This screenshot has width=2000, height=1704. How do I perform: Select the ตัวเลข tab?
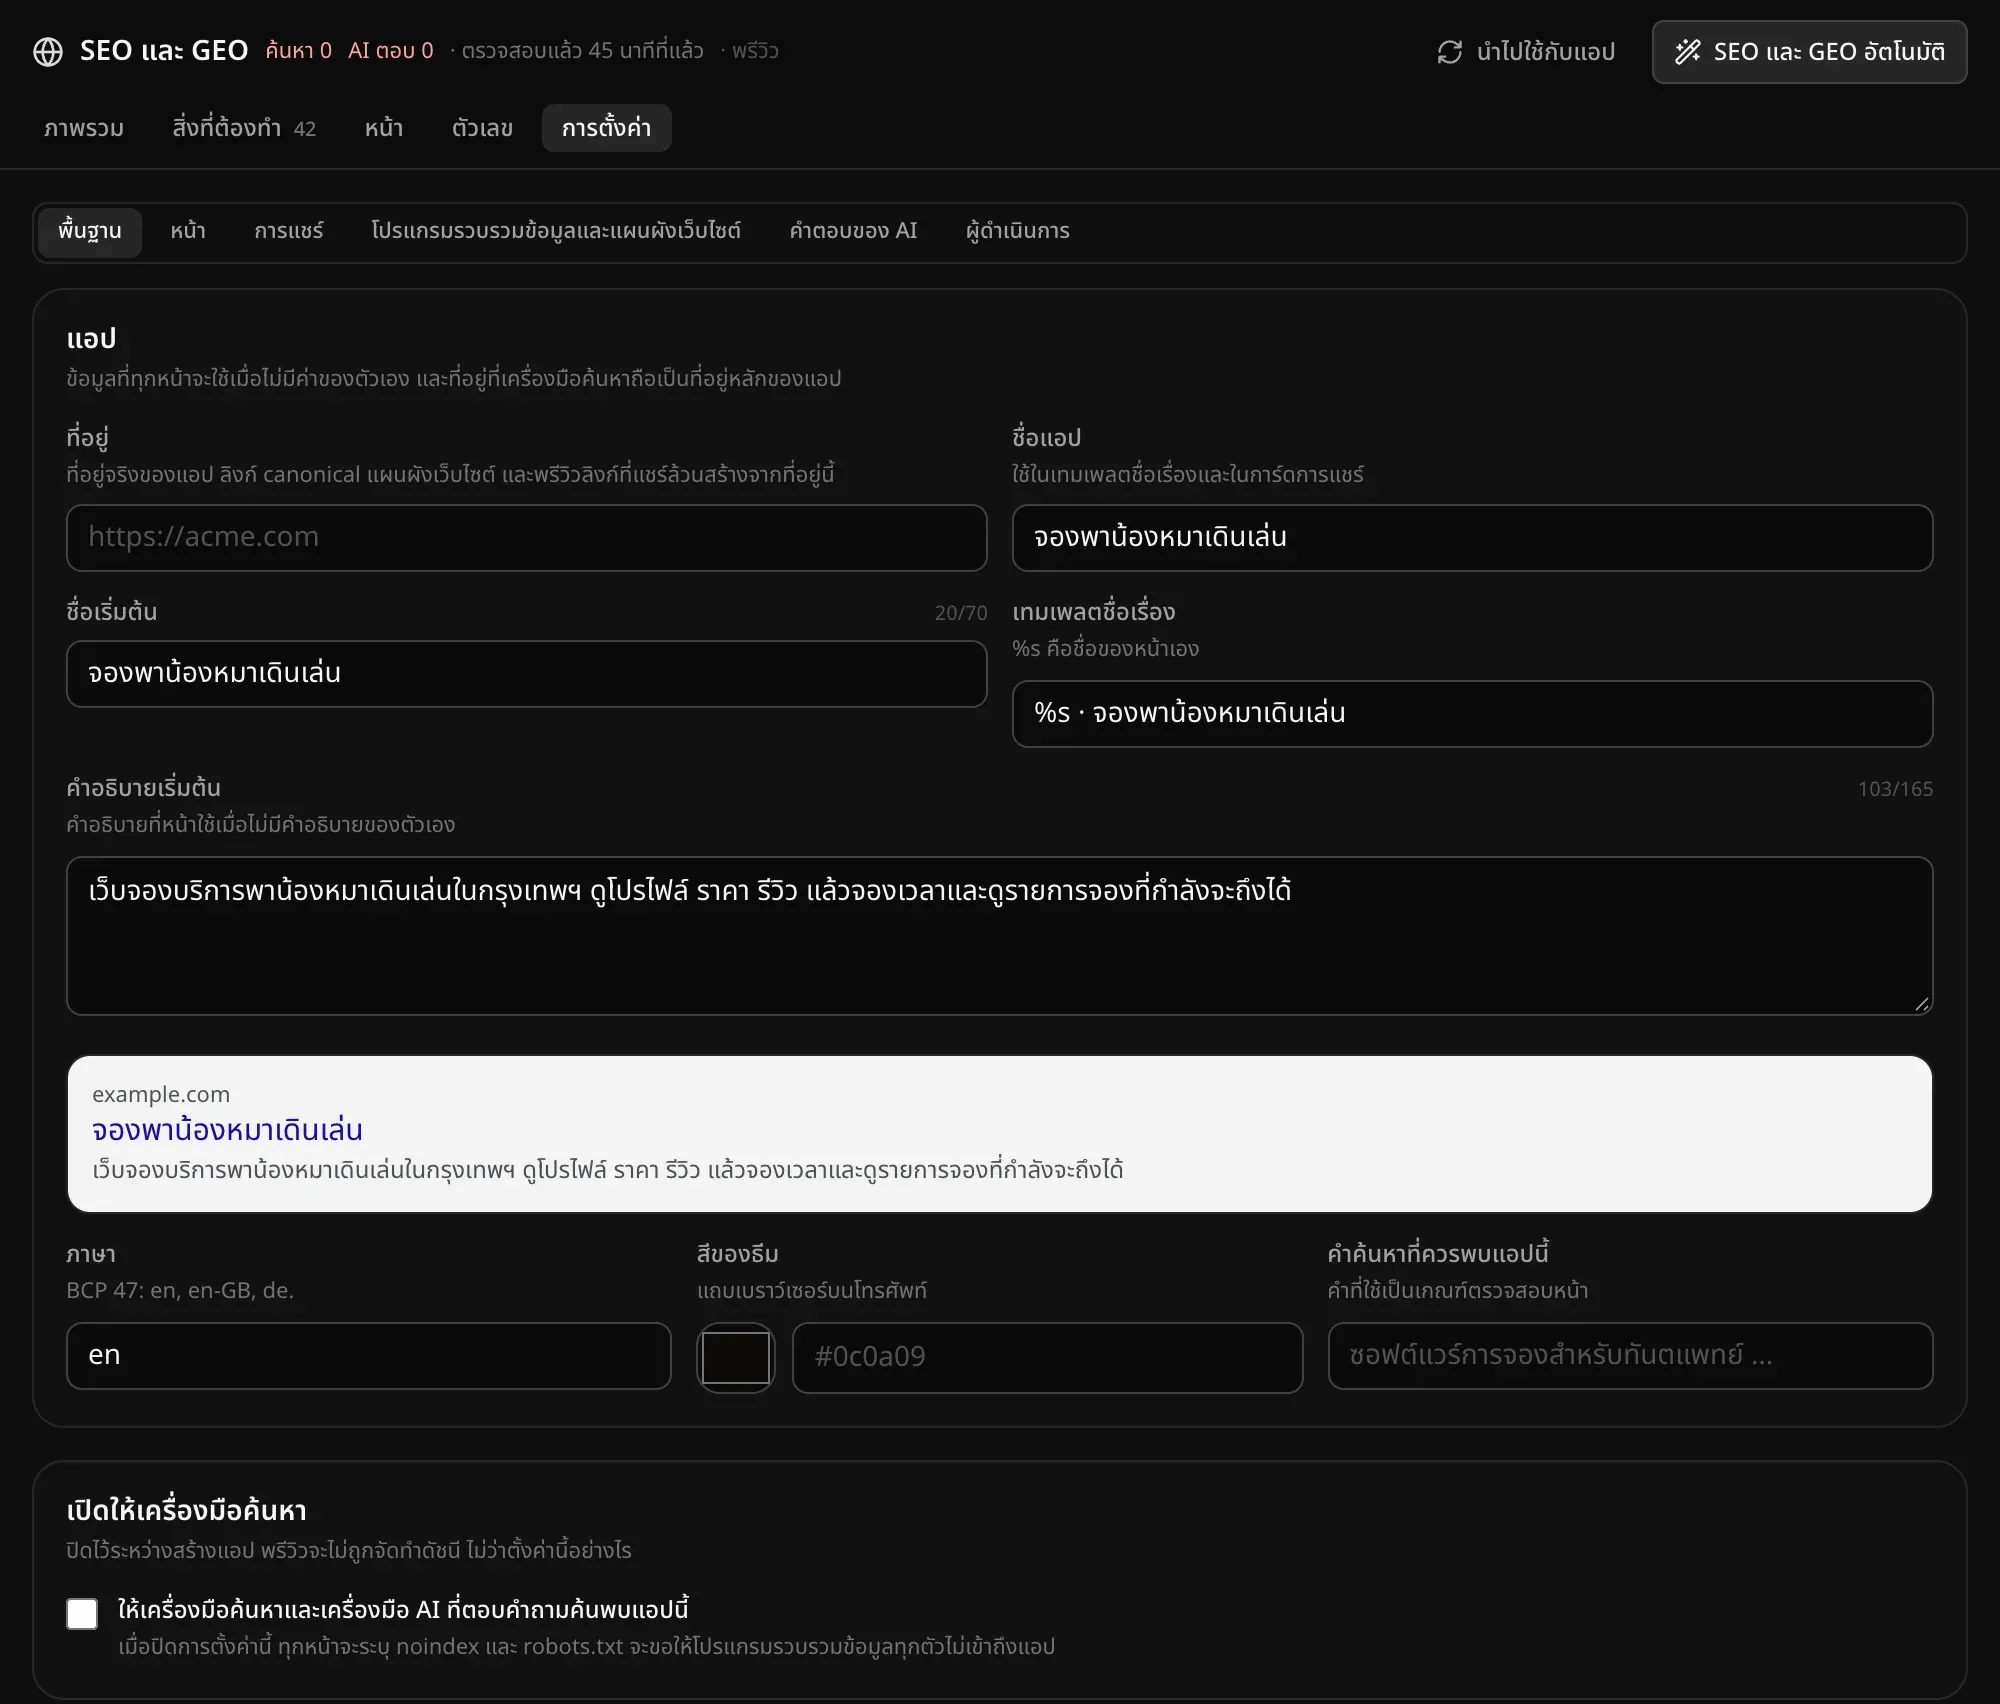pos(482,128)
